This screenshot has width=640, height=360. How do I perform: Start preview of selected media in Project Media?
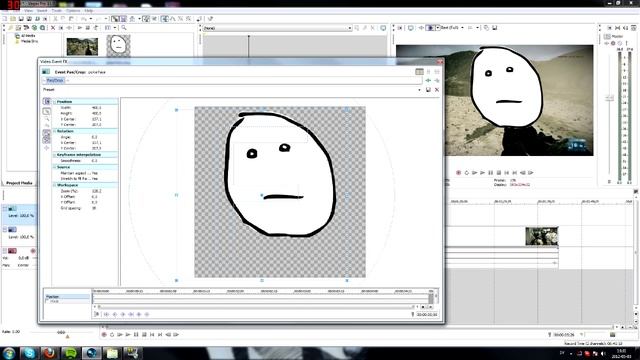(80, 28)
